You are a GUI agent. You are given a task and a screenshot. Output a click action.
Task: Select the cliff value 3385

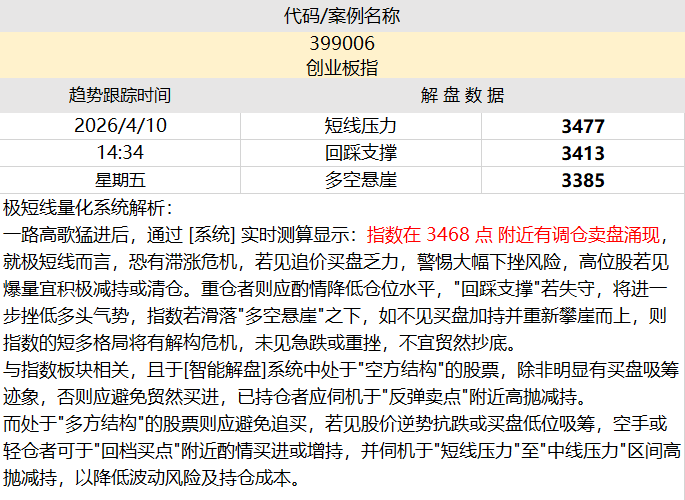pos(583,181)
